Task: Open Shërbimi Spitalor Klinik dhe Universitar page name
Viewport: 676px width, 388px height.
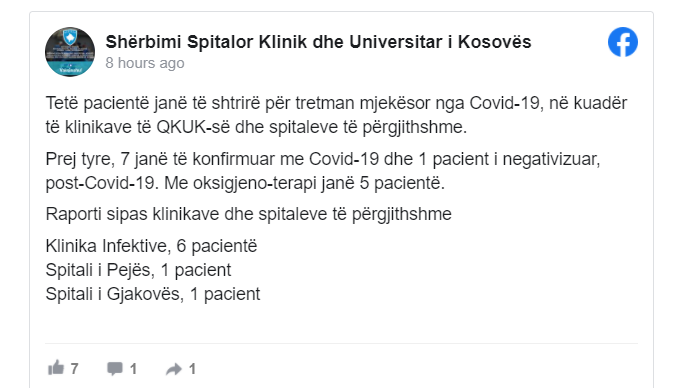Action: click(318, 42)
